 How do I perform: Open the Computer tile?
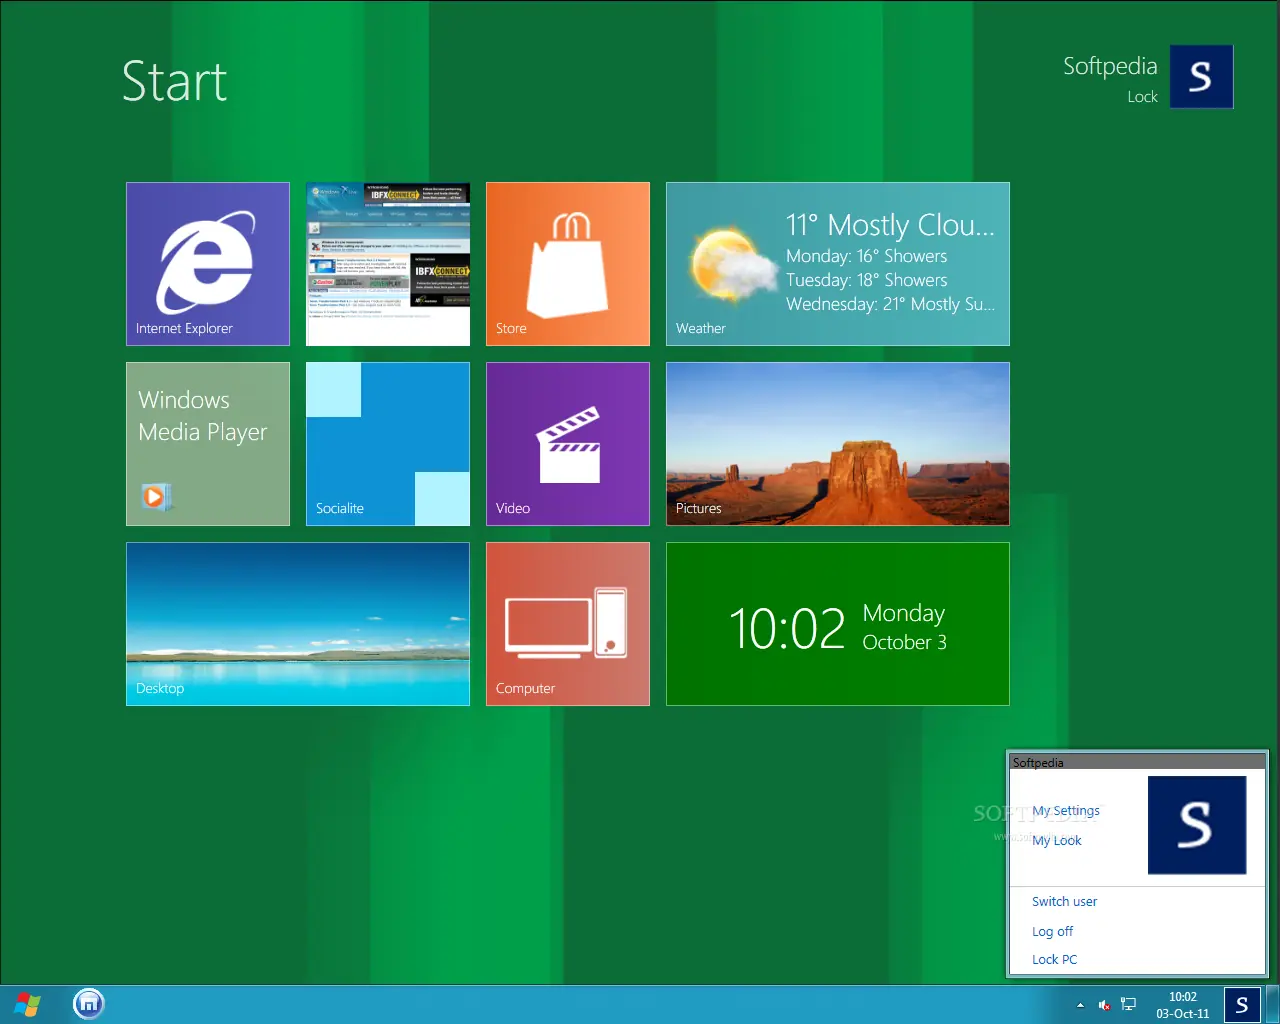tap(568, 624)
